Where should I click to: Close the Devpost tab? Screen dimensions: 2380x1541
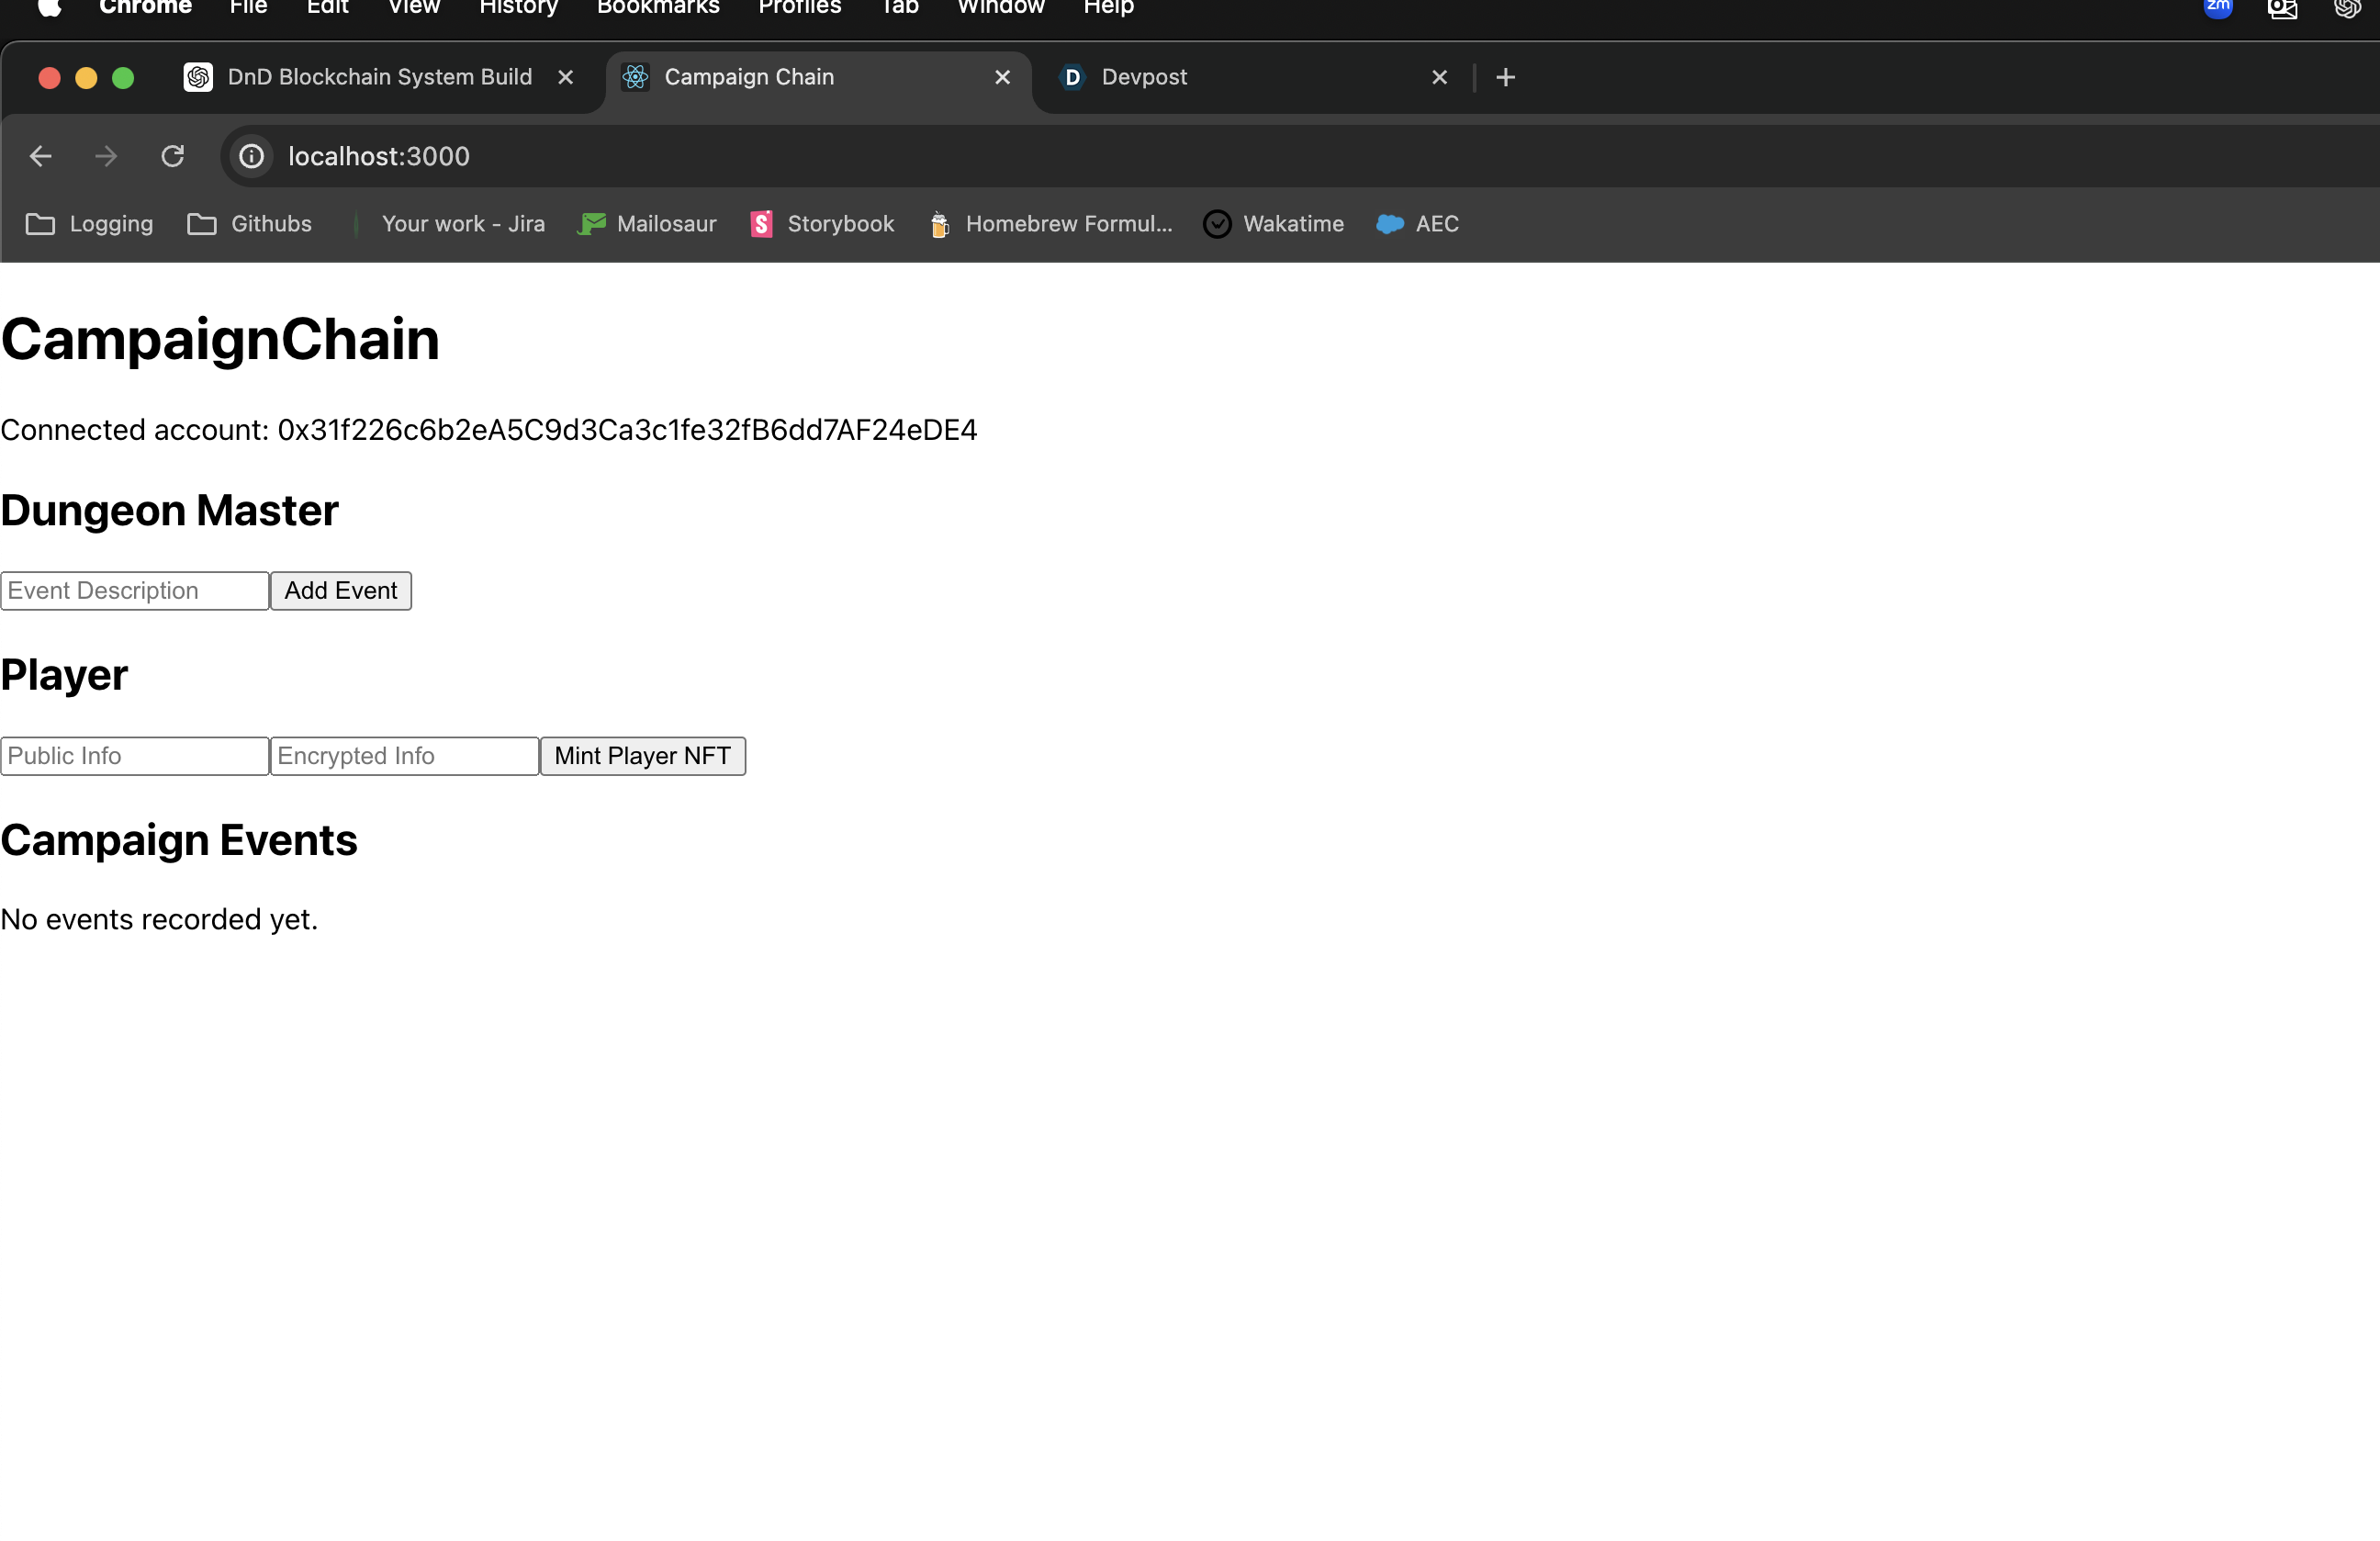coord(1439,77)
